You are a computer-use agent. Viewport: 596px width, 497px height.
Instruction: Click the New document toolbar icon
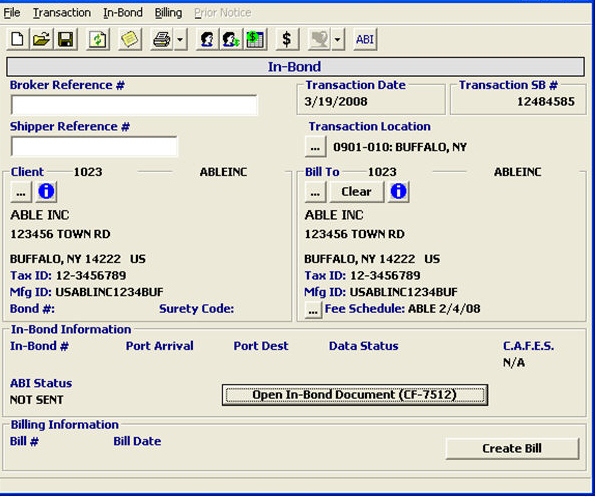(17, 39)
